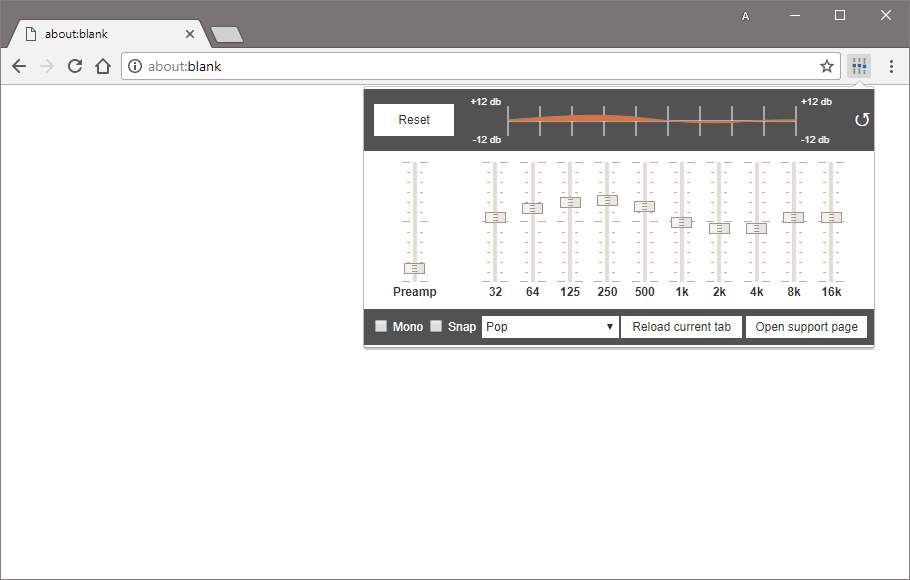Image resolution: width=910 pixels, height=580 pixels.
Task: Click the Open support page button
Action: [806, 326]
